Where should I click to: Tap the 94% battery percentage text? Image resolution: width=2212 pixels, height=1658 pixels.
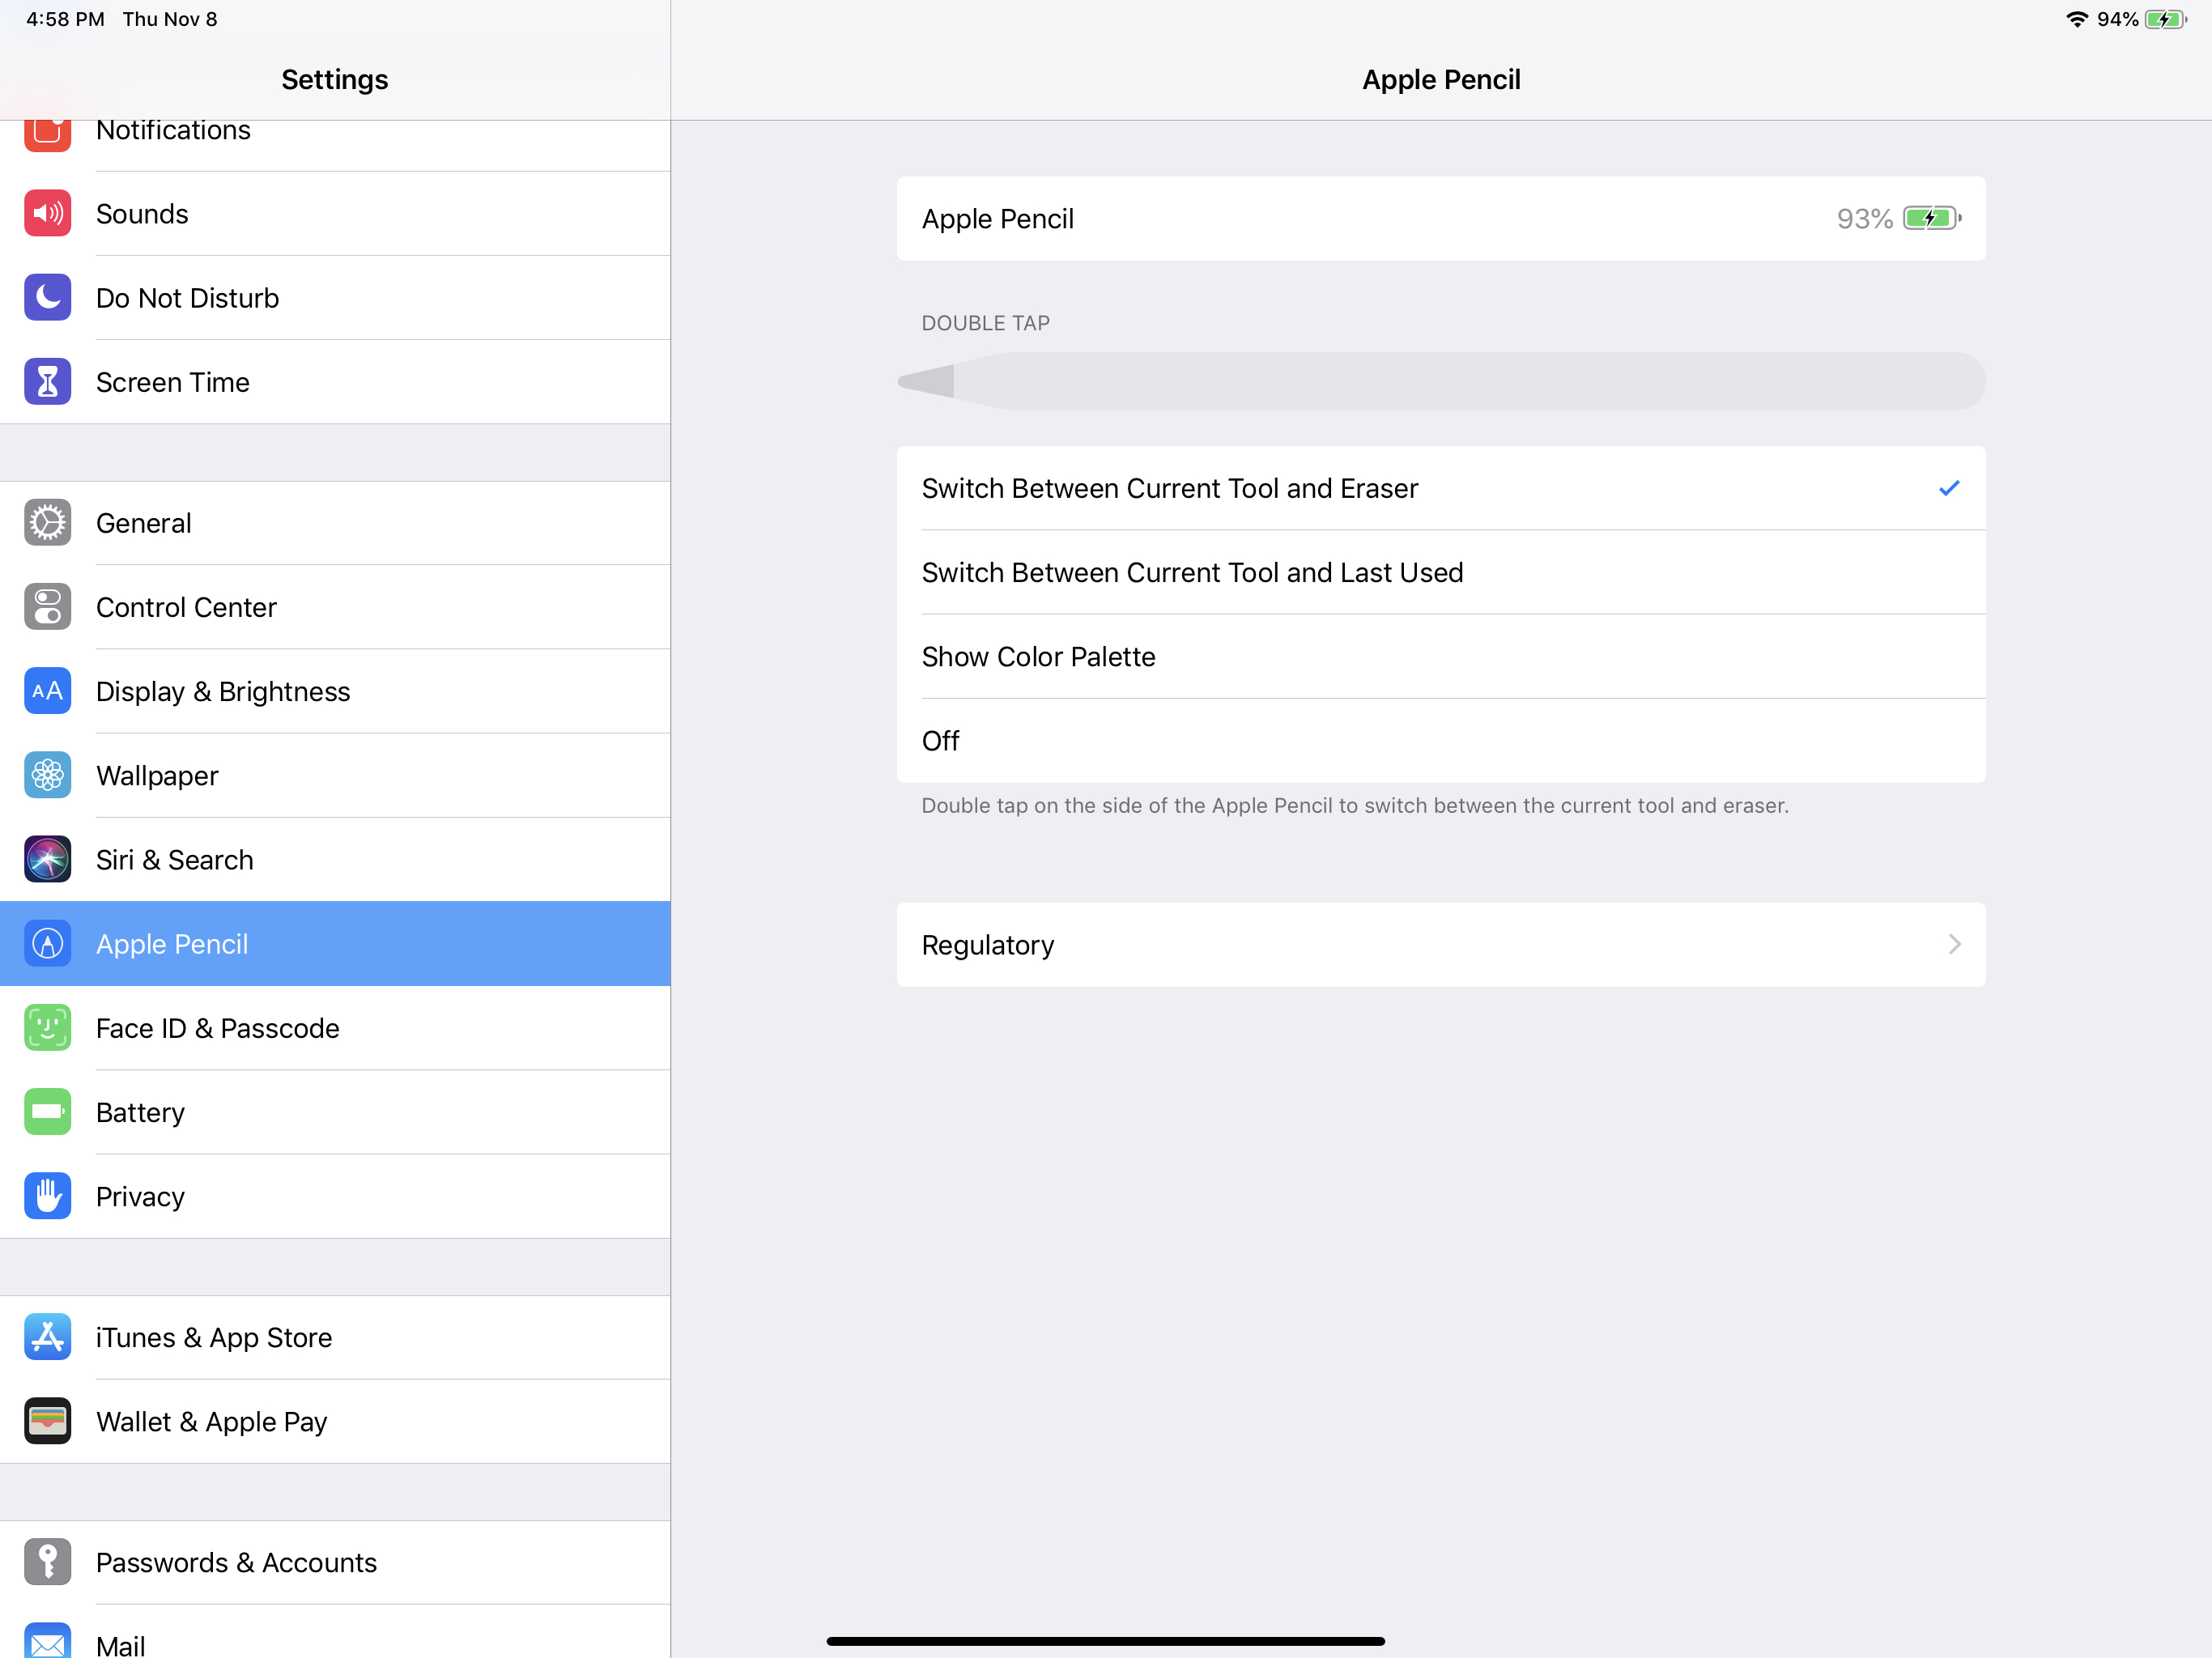pos(2117,19)
